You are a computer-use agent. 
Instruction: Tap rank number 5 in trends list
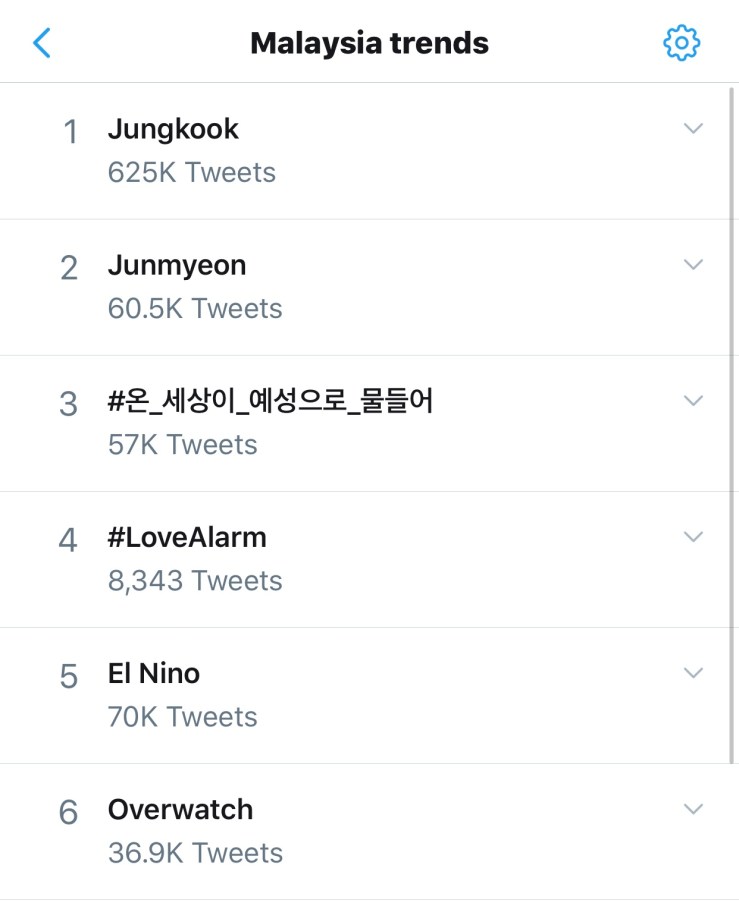pyautogui.click(x=68, y=677)
